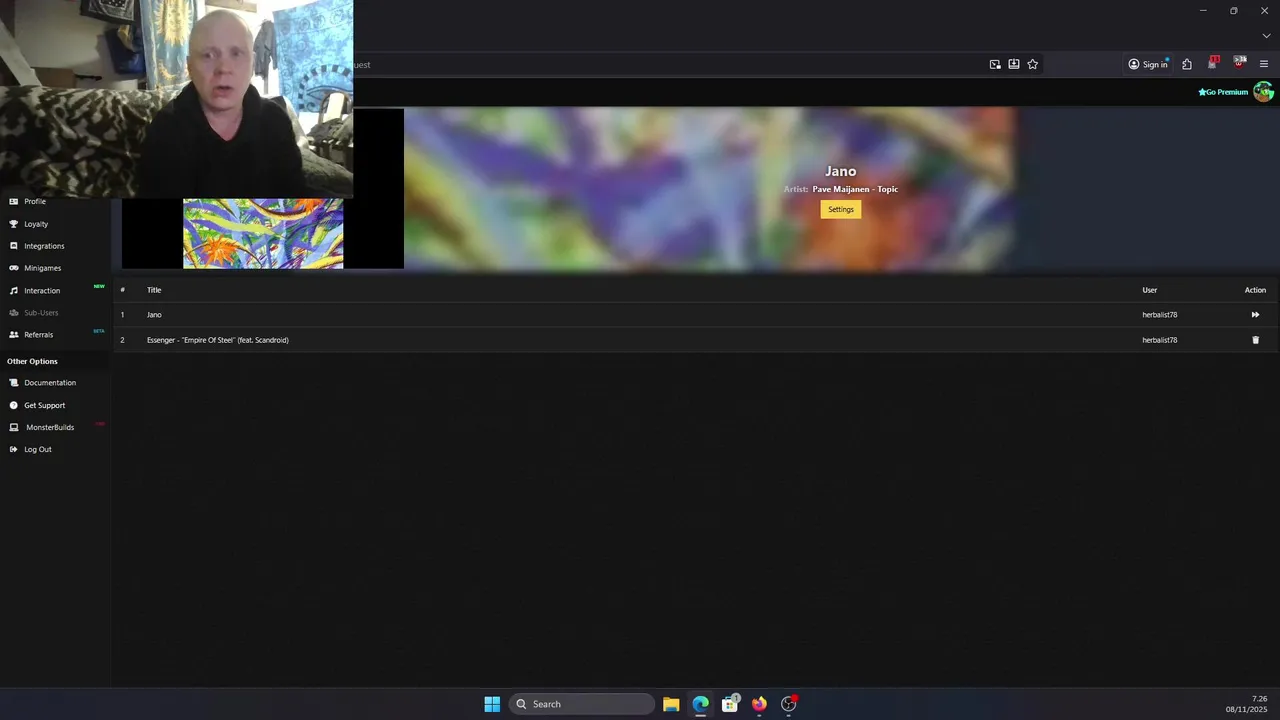This screenshot has height=720, width=1280.
Task: Open Microsoft Edge from the taskbar
Action: click(701, 704)
